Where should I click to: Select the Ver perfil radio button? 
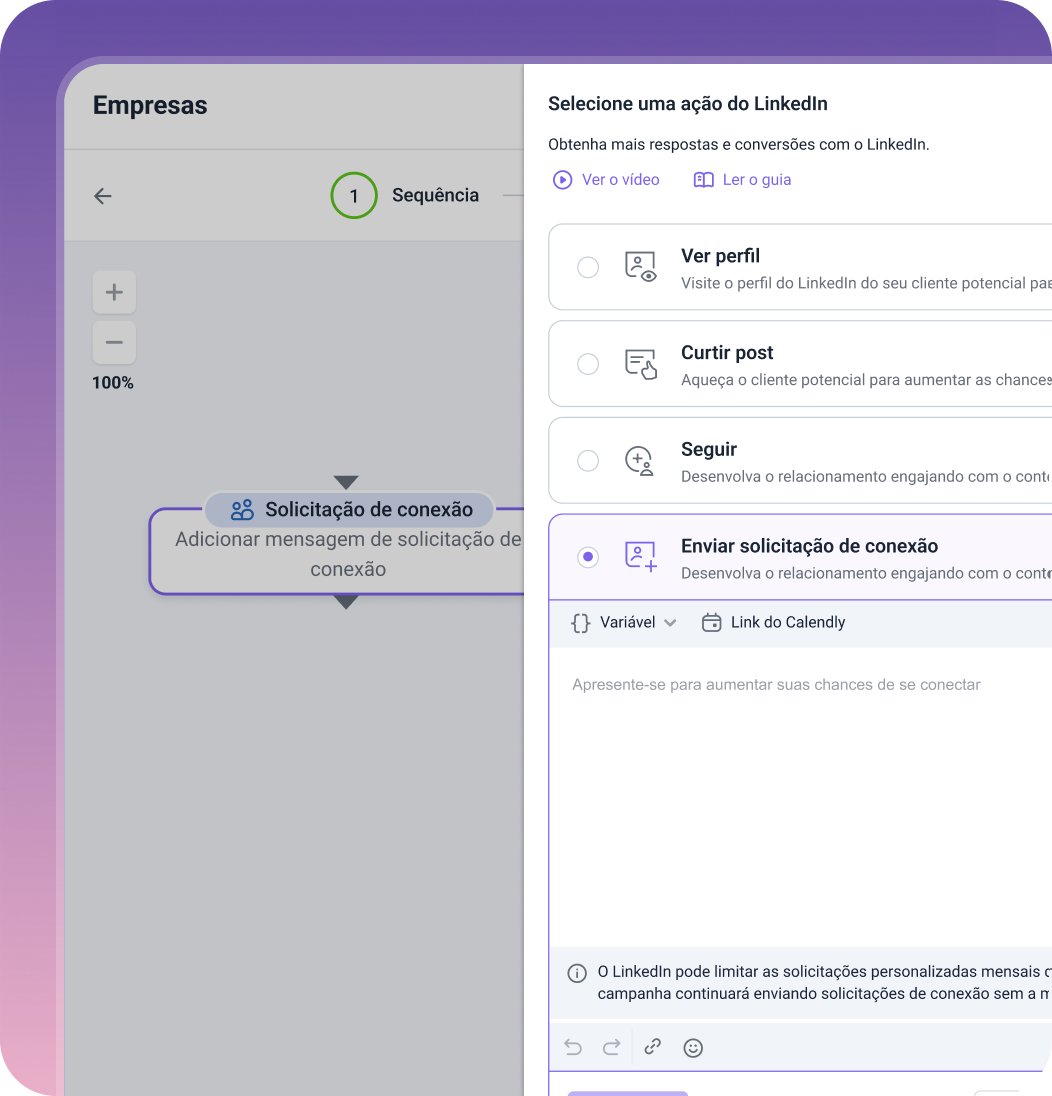(x=588, y=267)
